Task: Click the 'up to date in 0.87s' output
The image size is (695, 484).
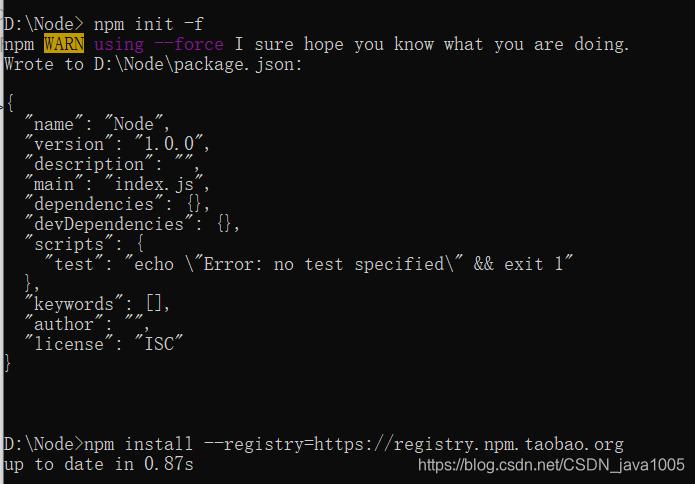Action: [x=98, y=464]
